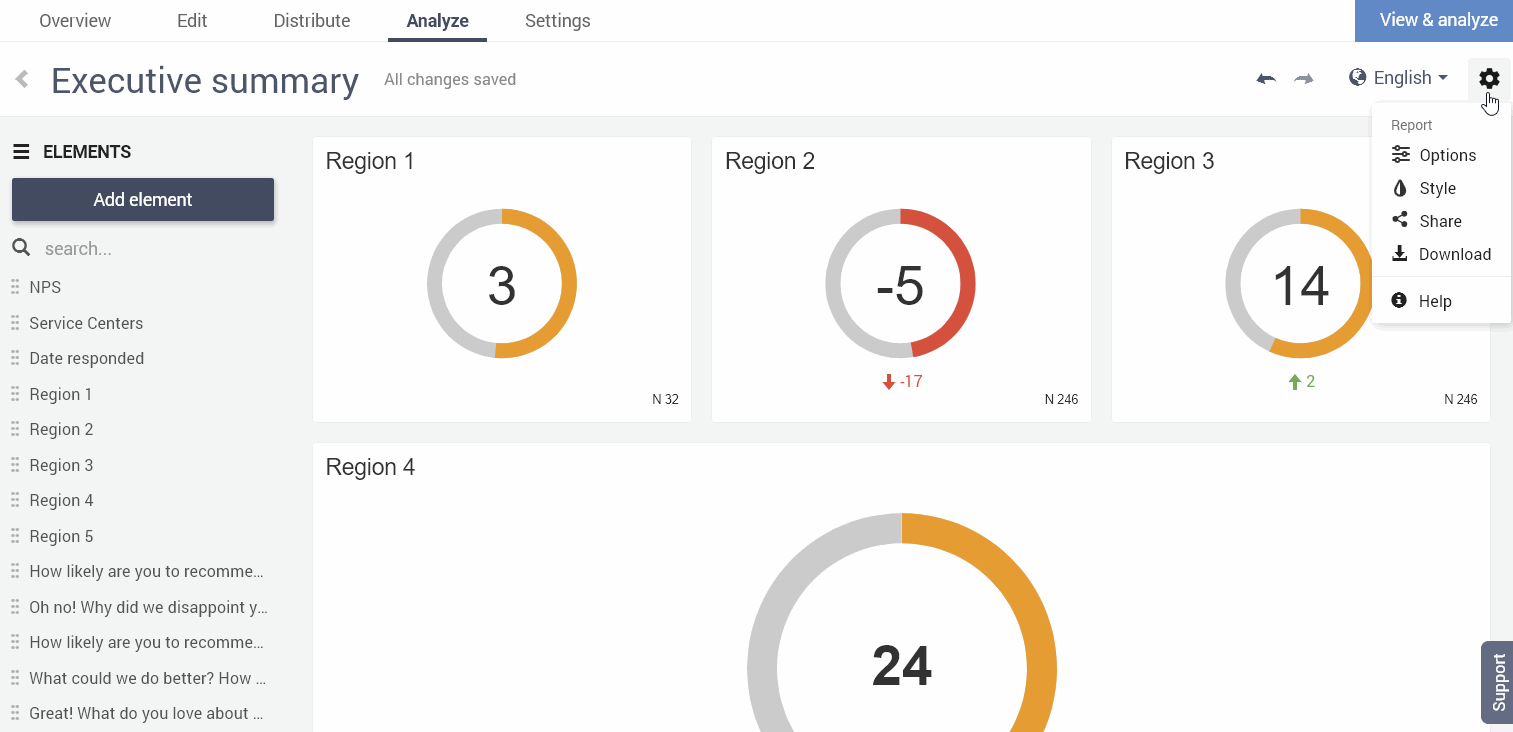Select the Date responded element

pos(87,358)
